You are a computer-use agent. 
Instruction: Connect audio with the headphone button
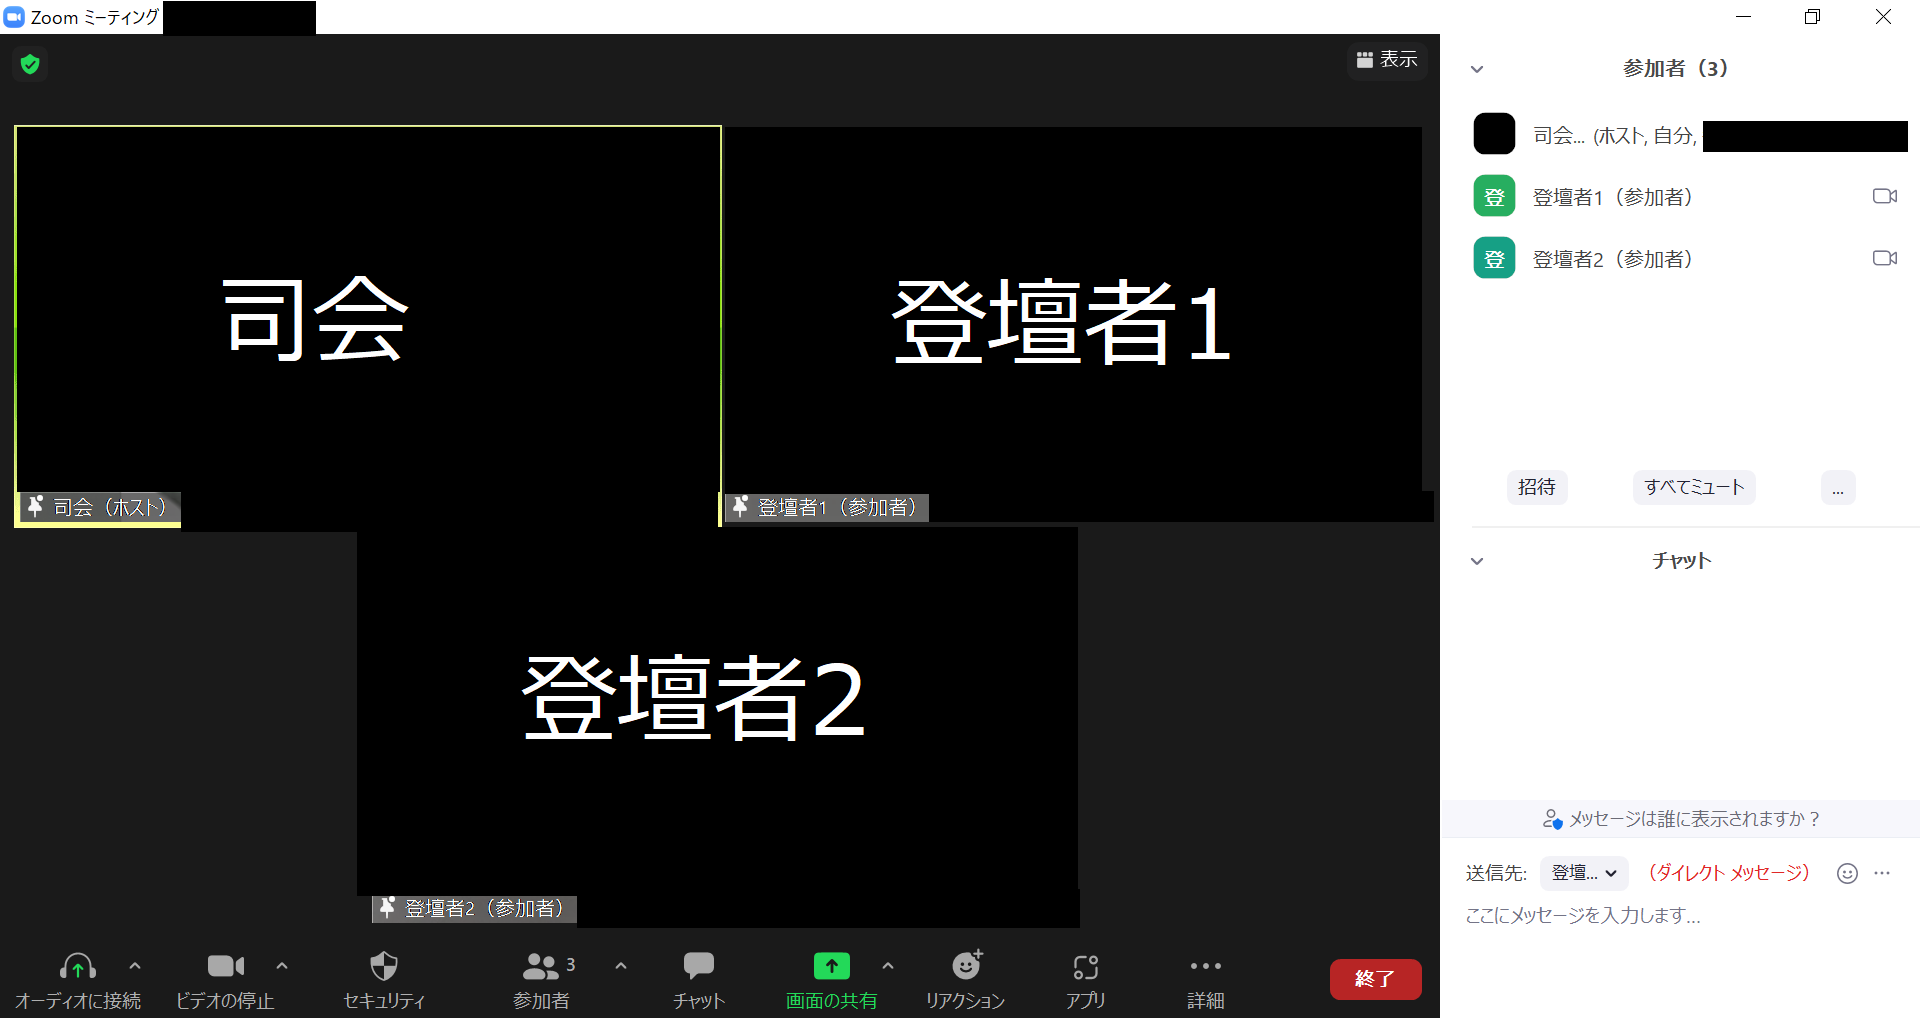[78, 967]
